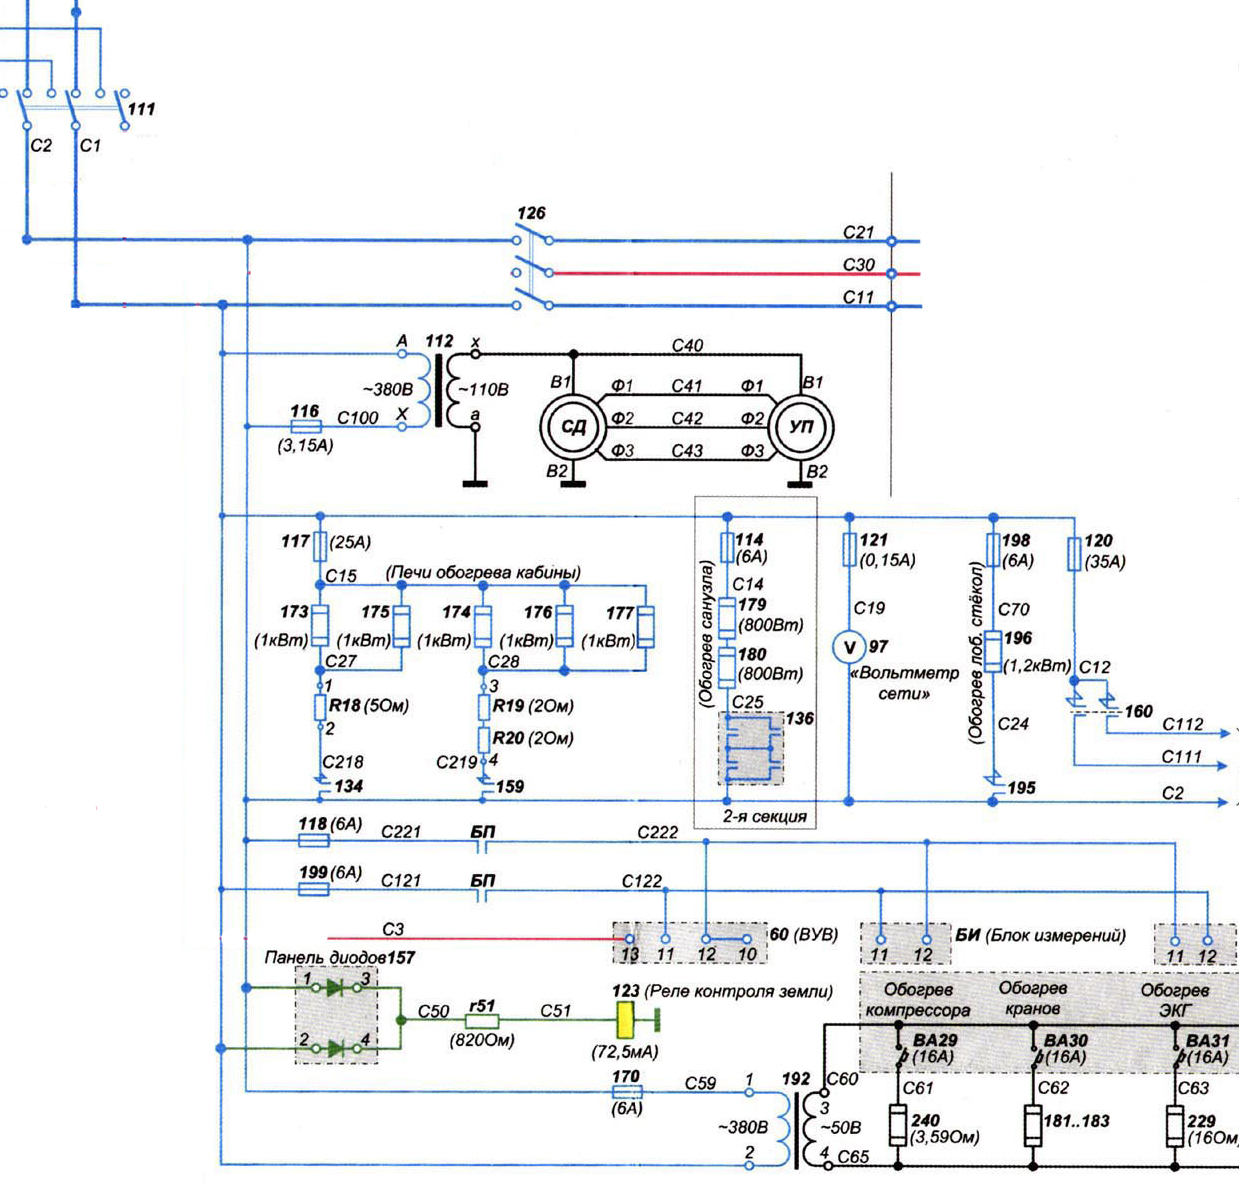Click terminal 13 of block 60 (ВУВ)
This screenshot has width=1239, height=1185.
click(x=629, y=938)
